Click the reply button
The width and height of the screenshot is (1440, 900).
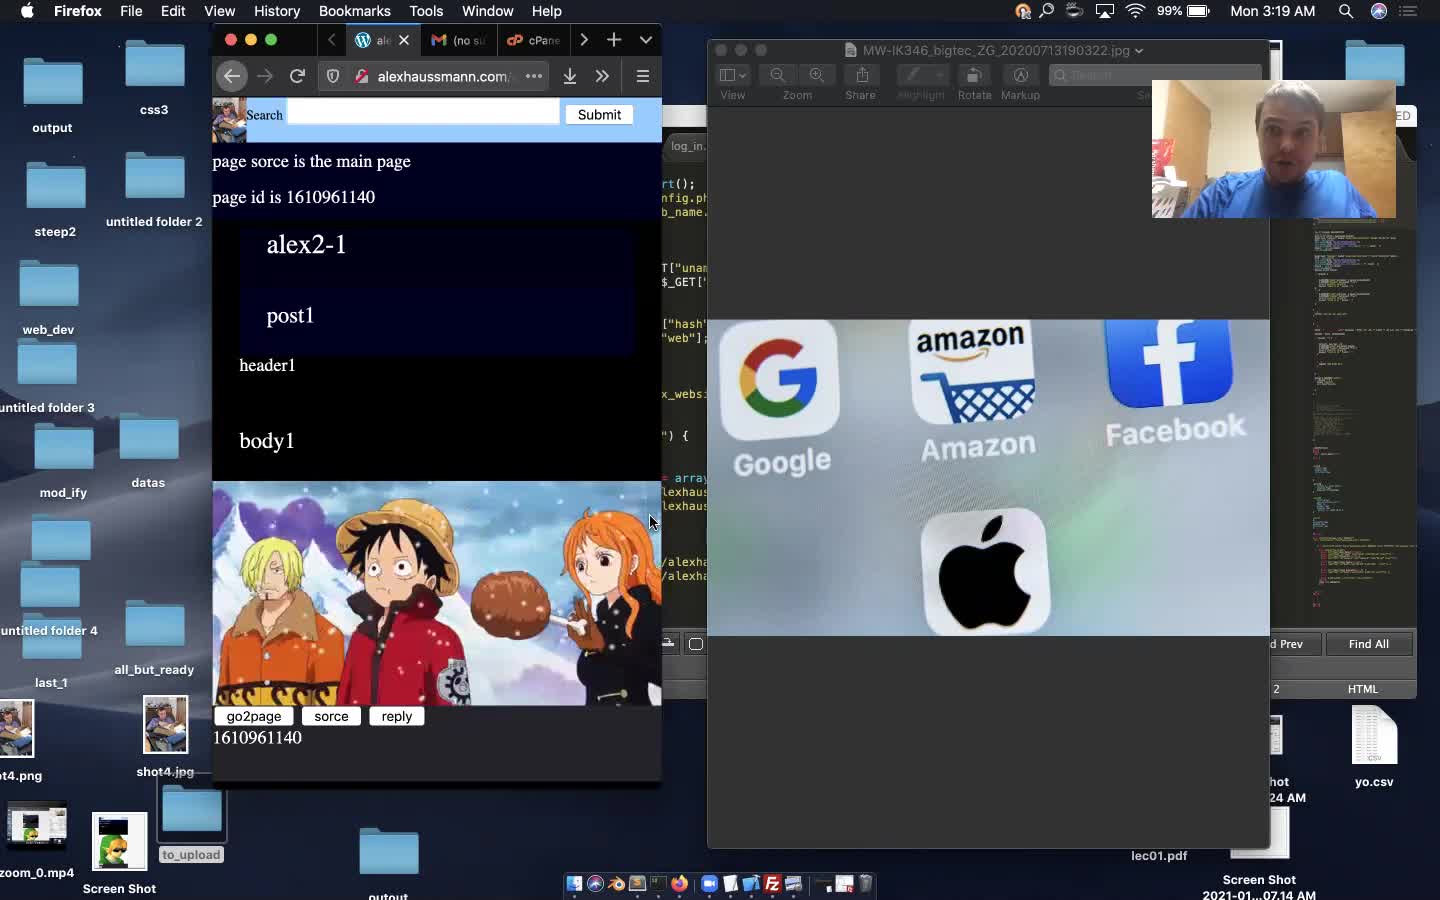[x=396, y=716]
